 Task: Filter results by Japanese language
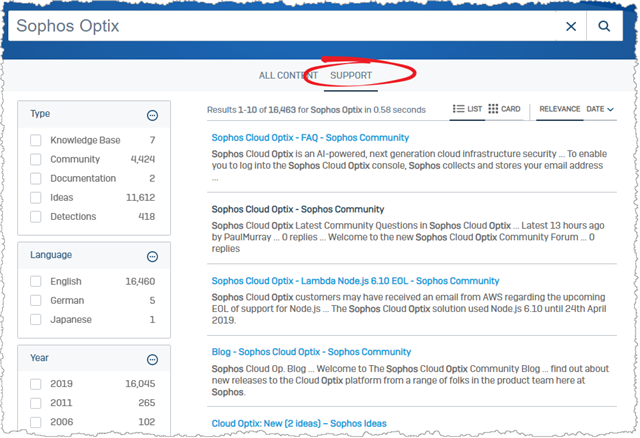(x=36, y=319)
